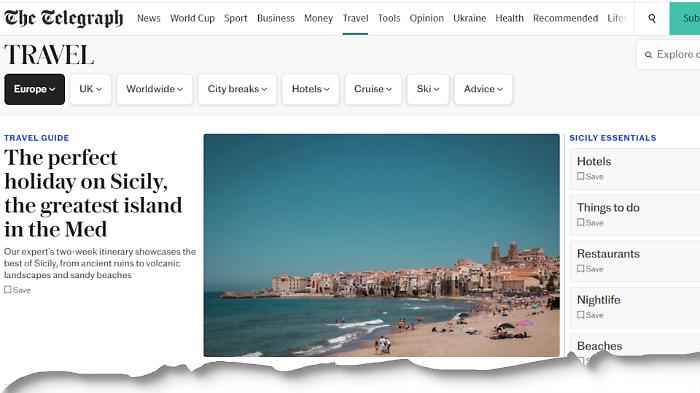Save the Things to do card
Screen dimensions: 700x393
pyautogui.click(x=590, y=222)
